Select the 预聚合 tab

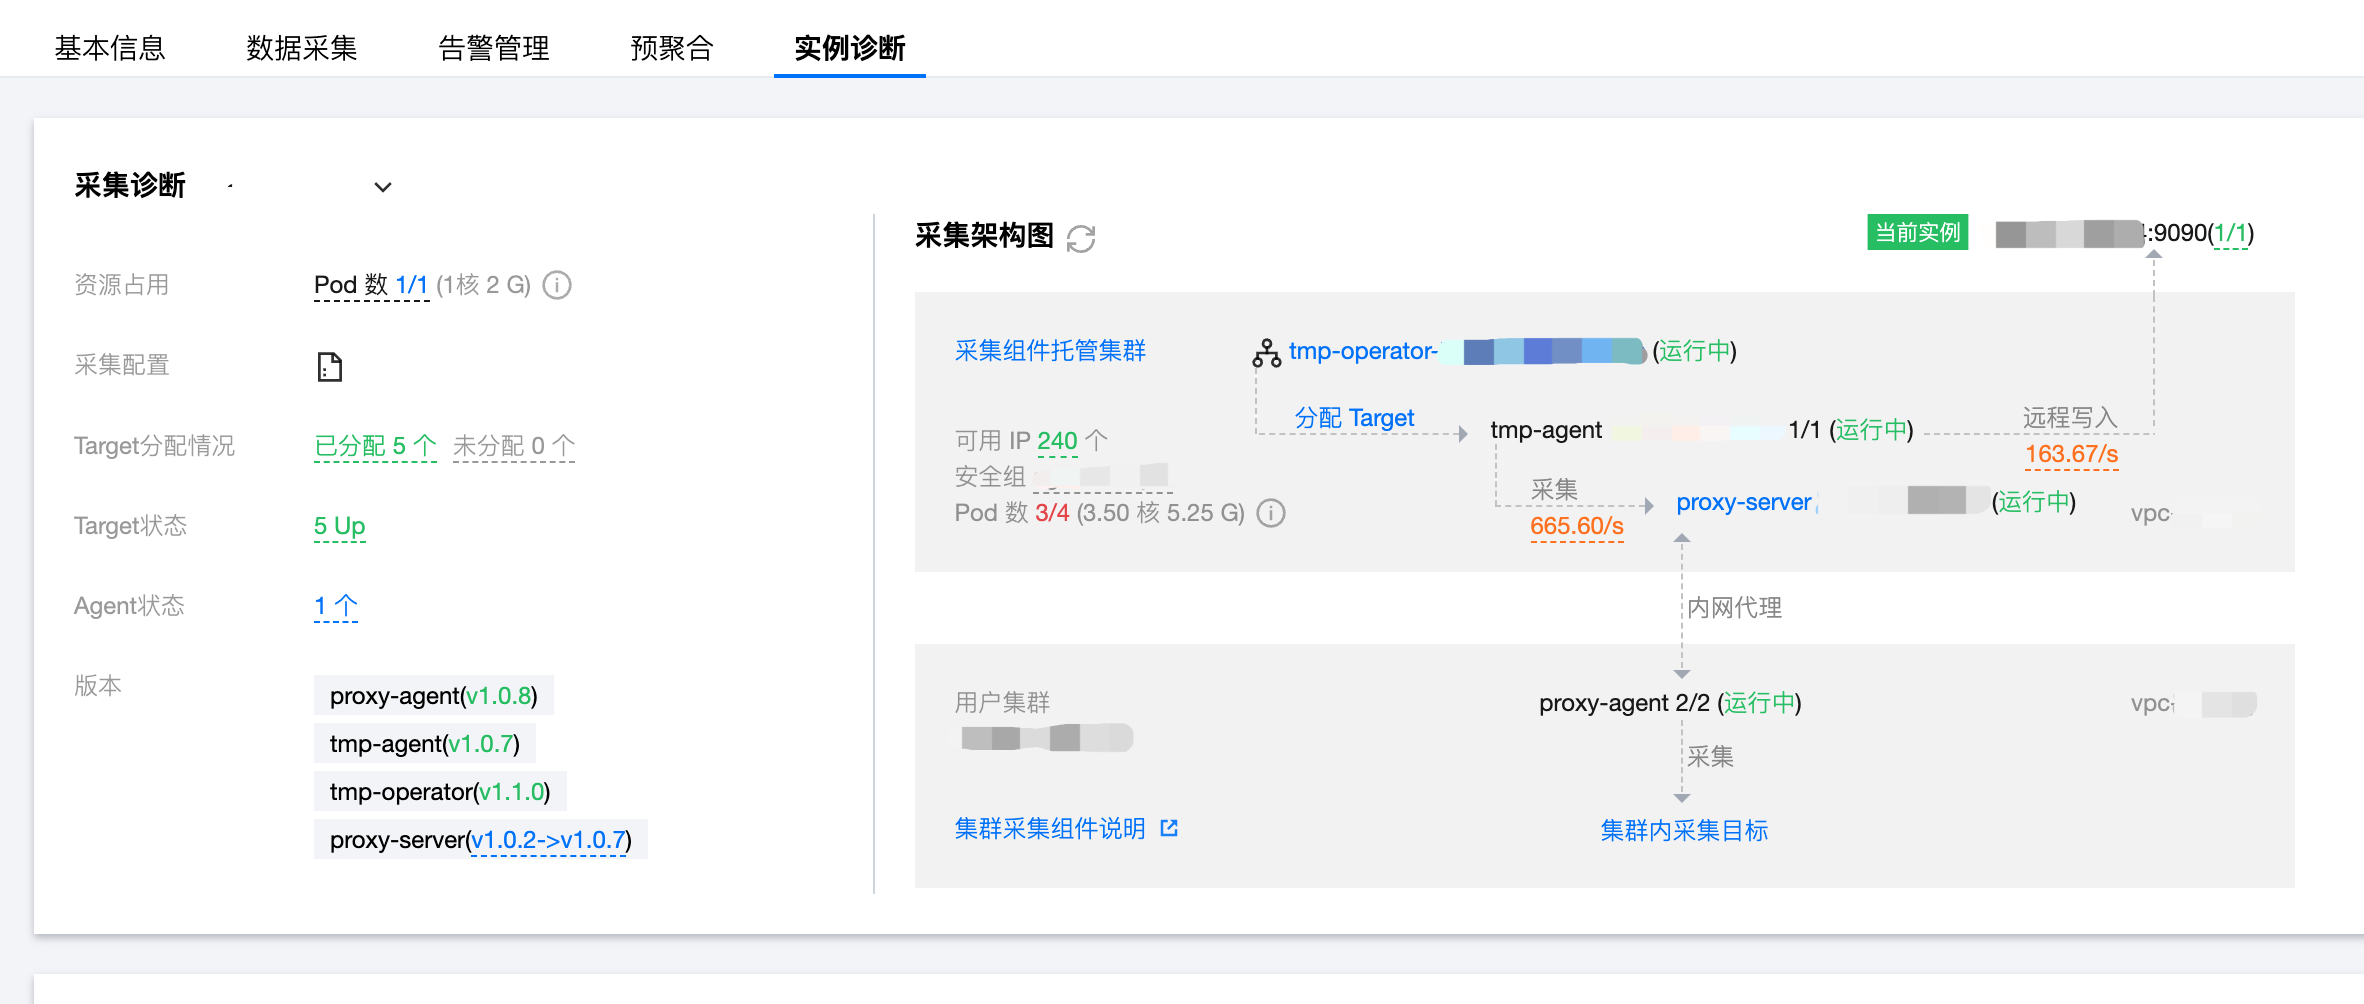pyautogui.click(x=671, y=47)
